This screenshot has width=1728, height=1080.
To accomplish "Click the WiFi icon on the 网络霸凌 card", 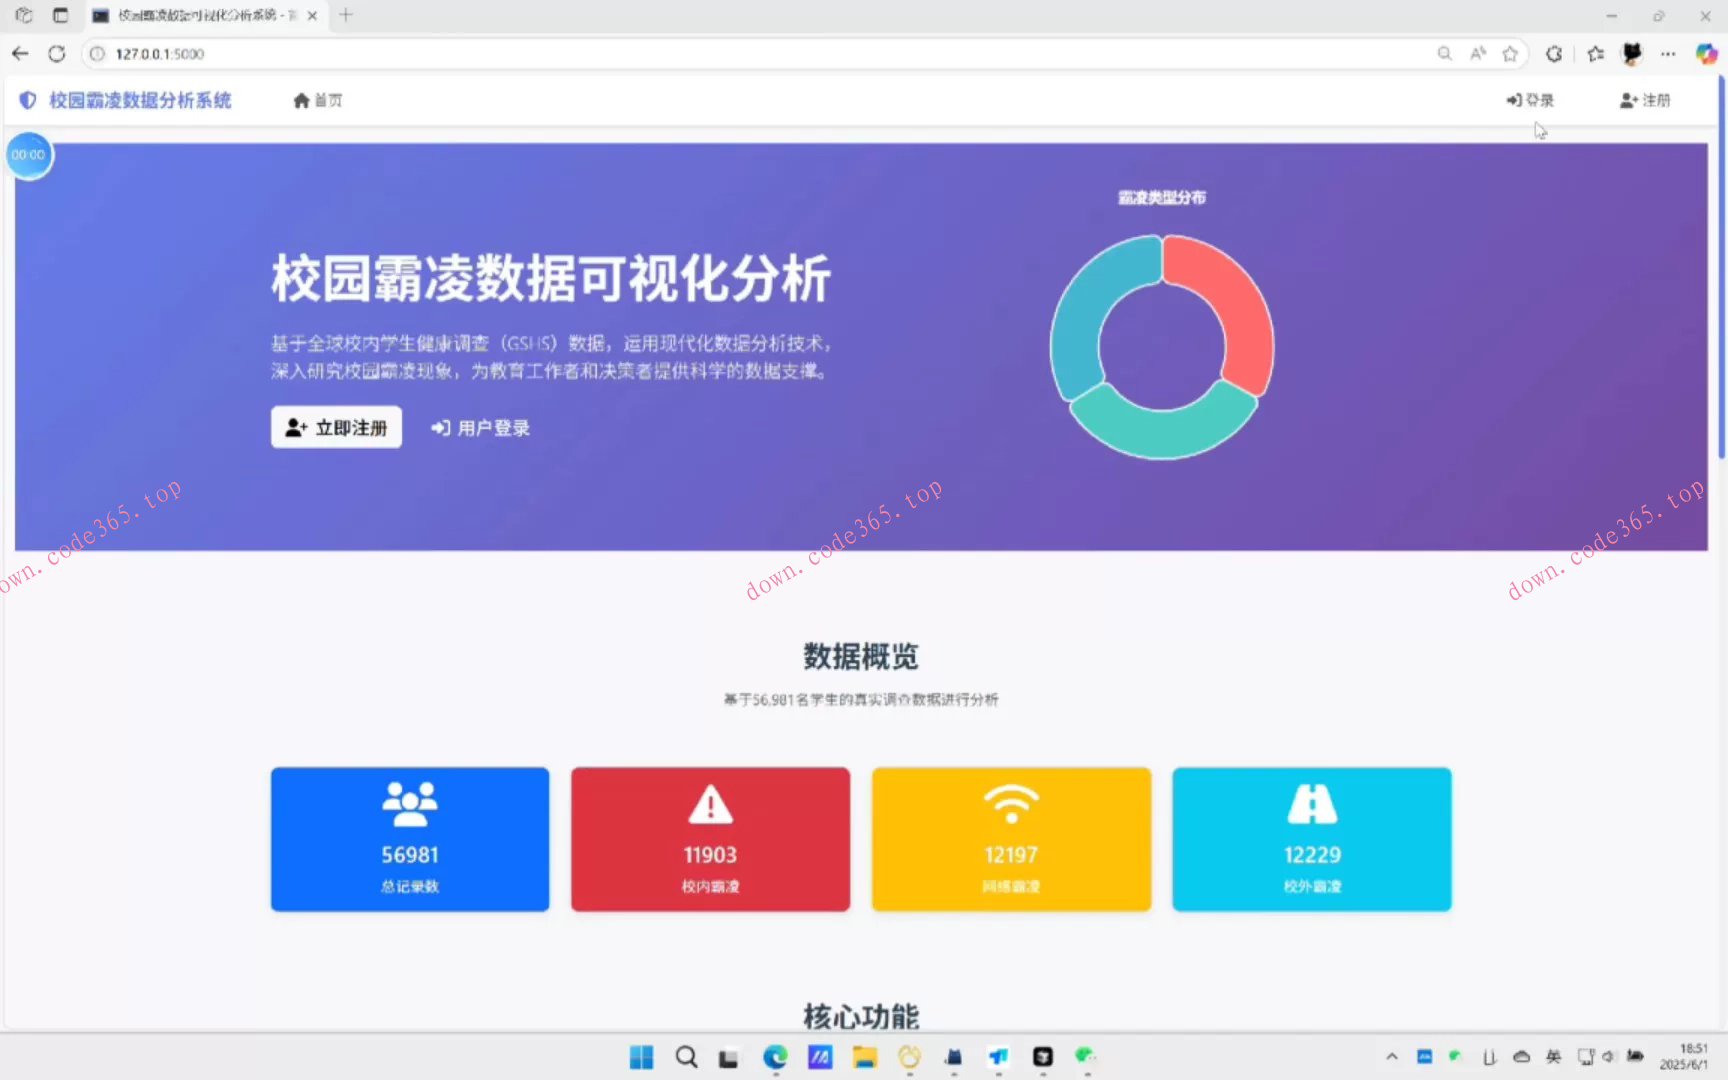I will point(1011,803).
